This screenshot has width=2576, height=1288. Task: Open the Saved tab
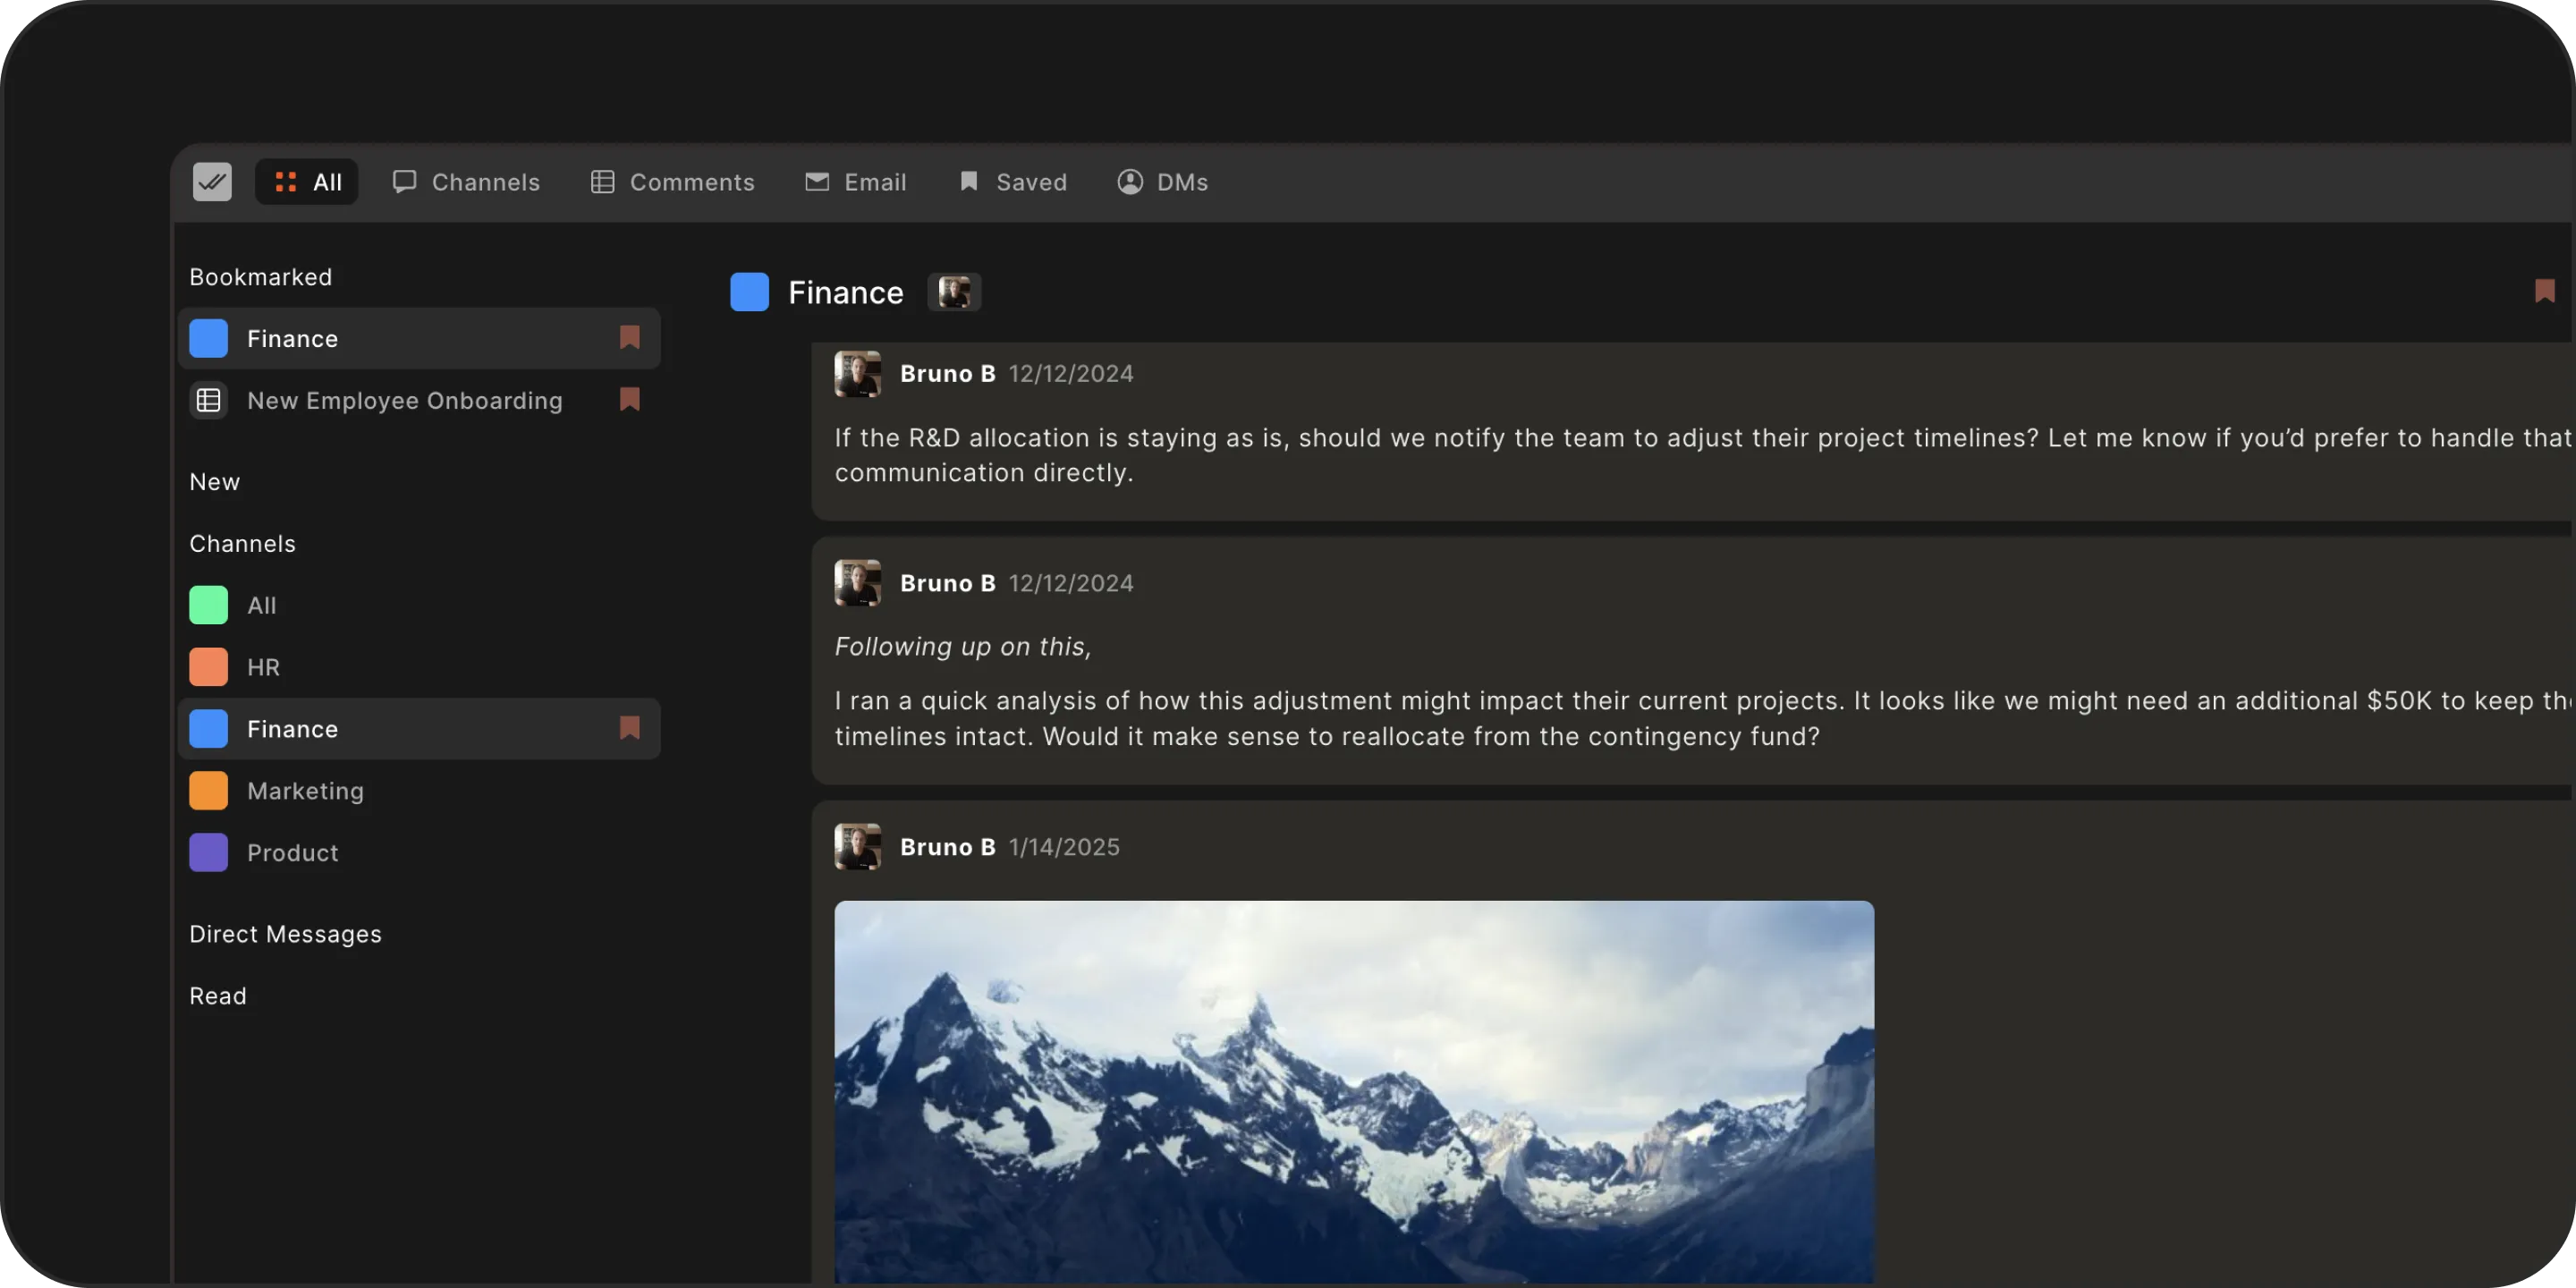click(1012, 182)
